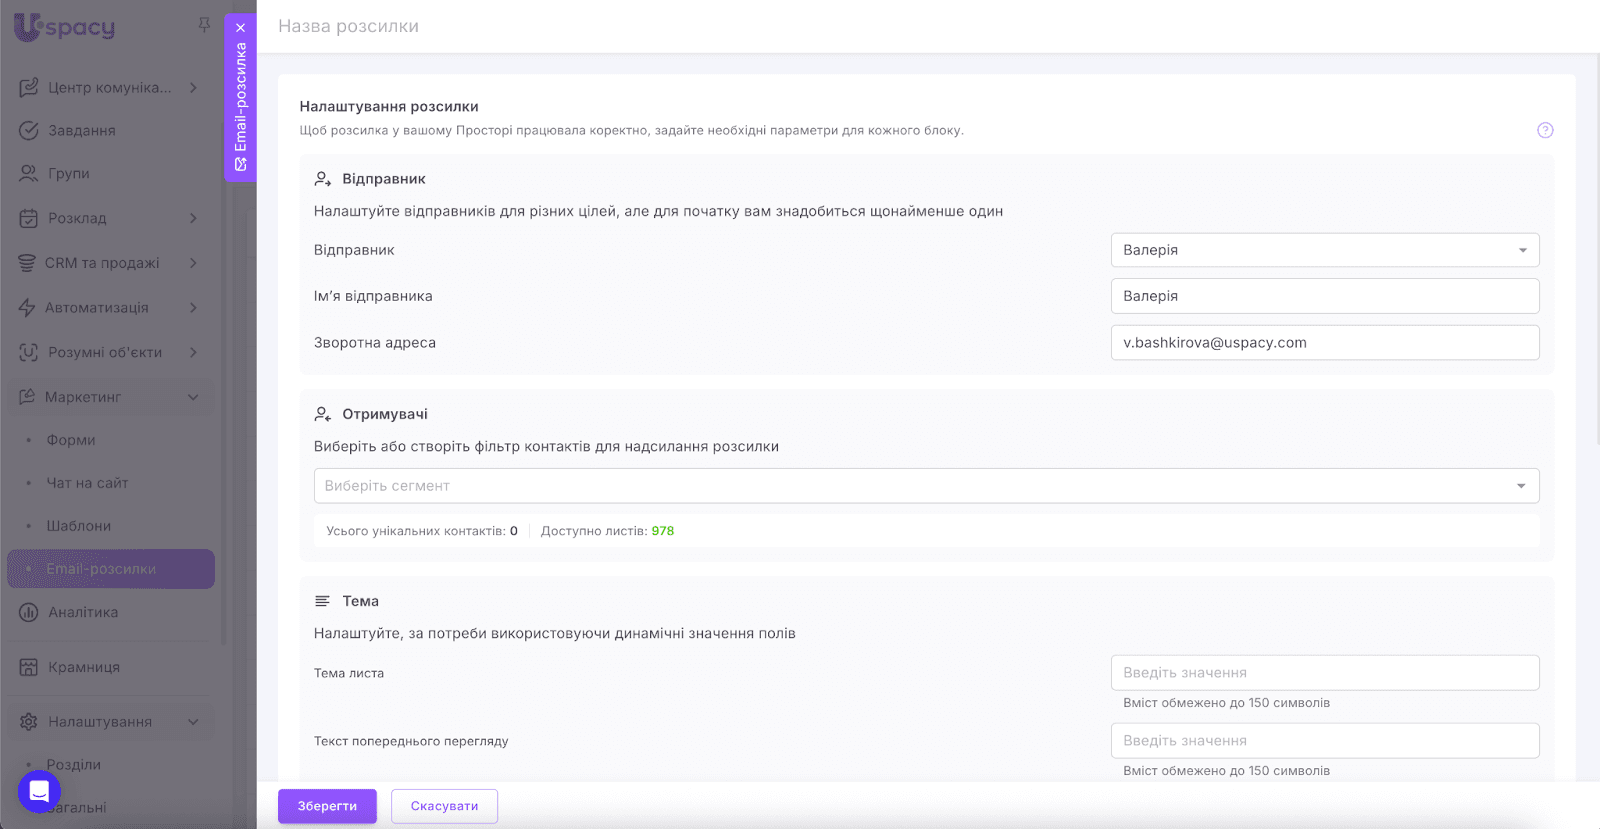This screenshot has height=829, width=1600.
Task: Focus the Зворотна адреса email field
Action: 1324,343
